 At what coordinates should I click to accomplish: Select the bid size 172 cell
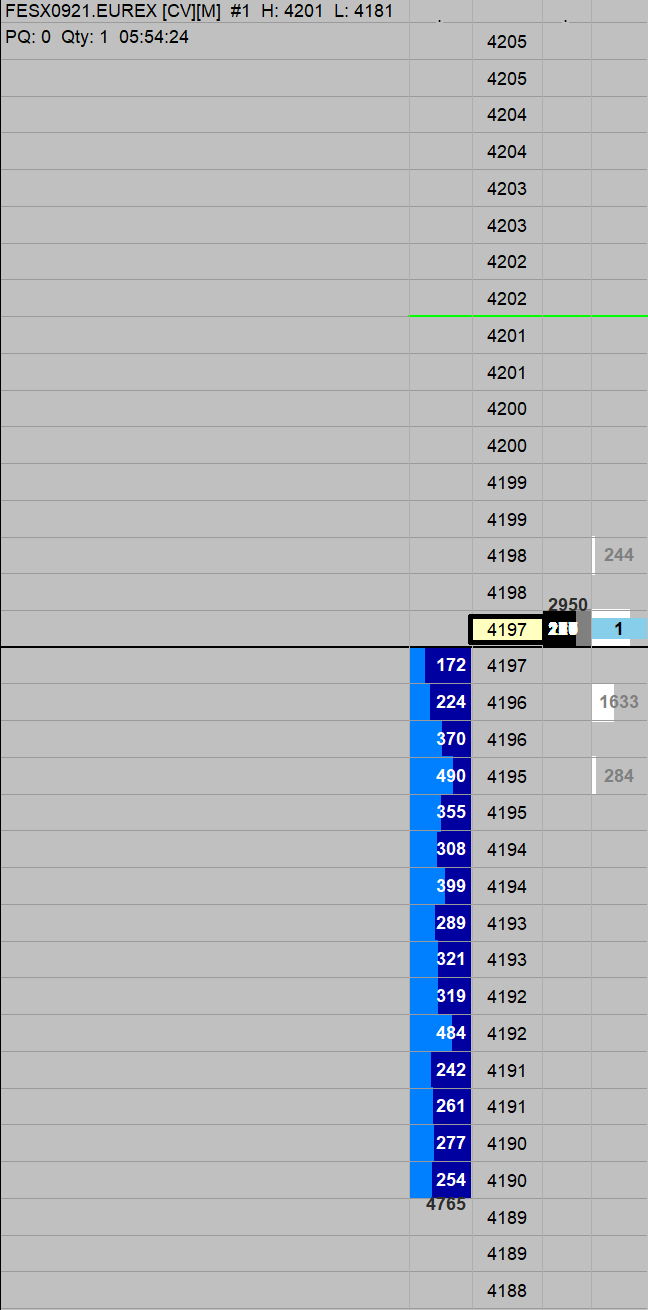coord(441,665)
